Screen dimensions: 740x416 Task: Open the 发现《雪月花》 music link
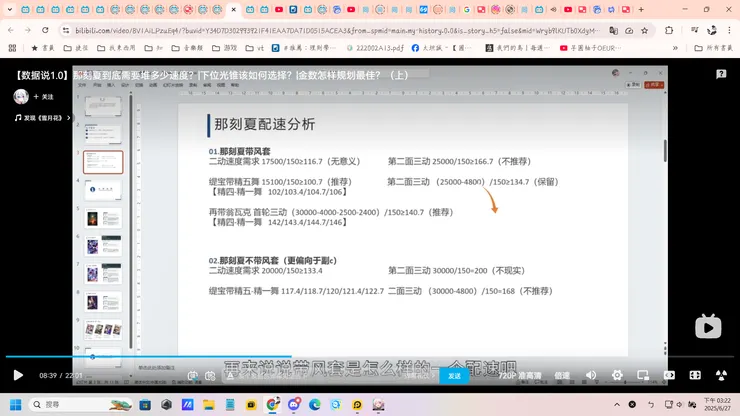click(x=42, y=118)
